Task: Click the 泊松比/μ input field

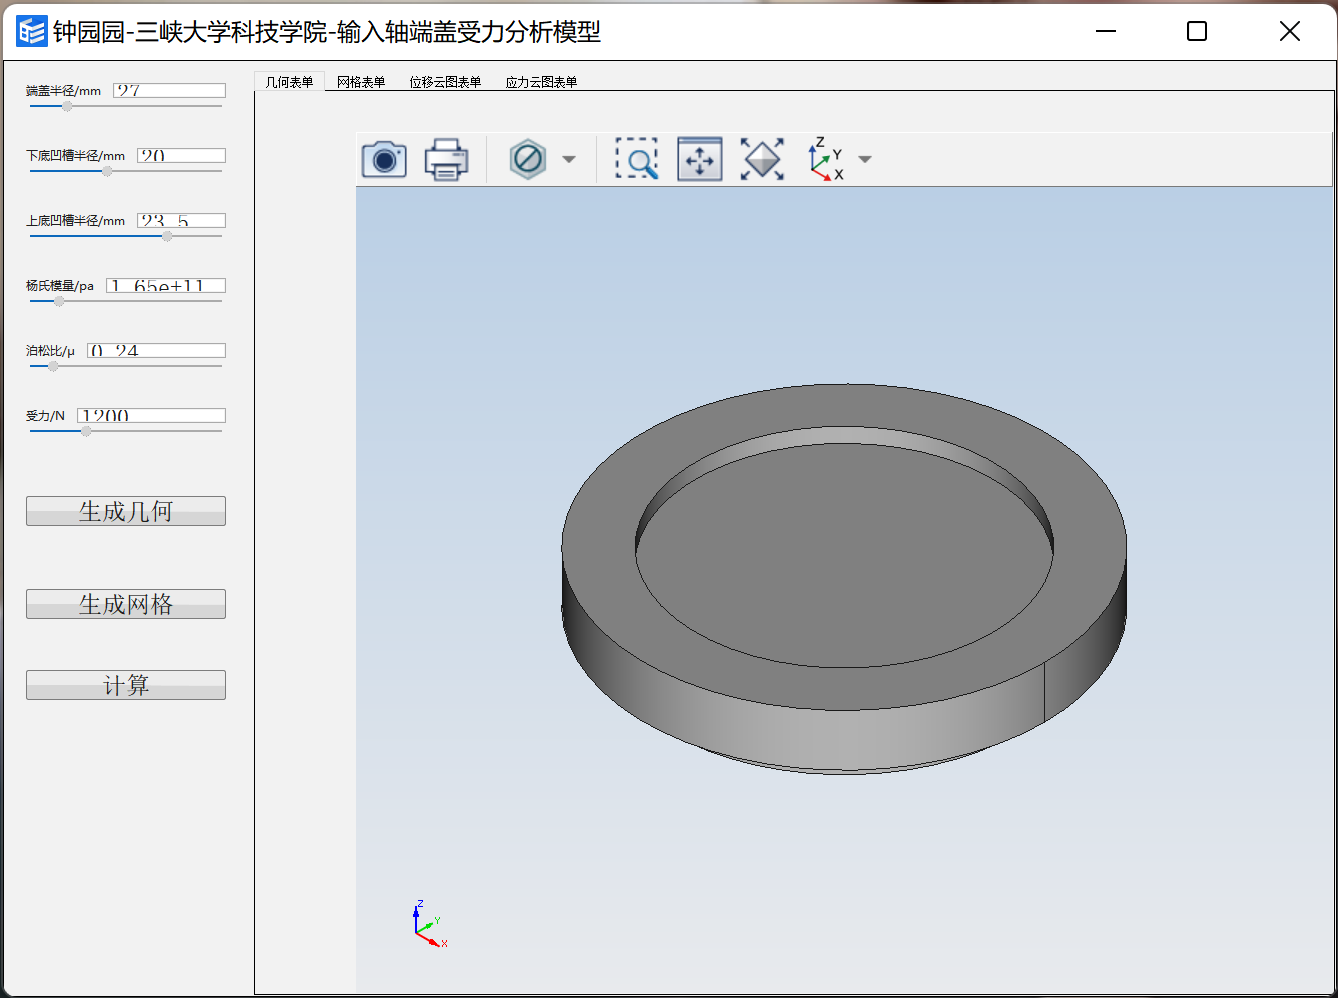Action: click(156, 350)
